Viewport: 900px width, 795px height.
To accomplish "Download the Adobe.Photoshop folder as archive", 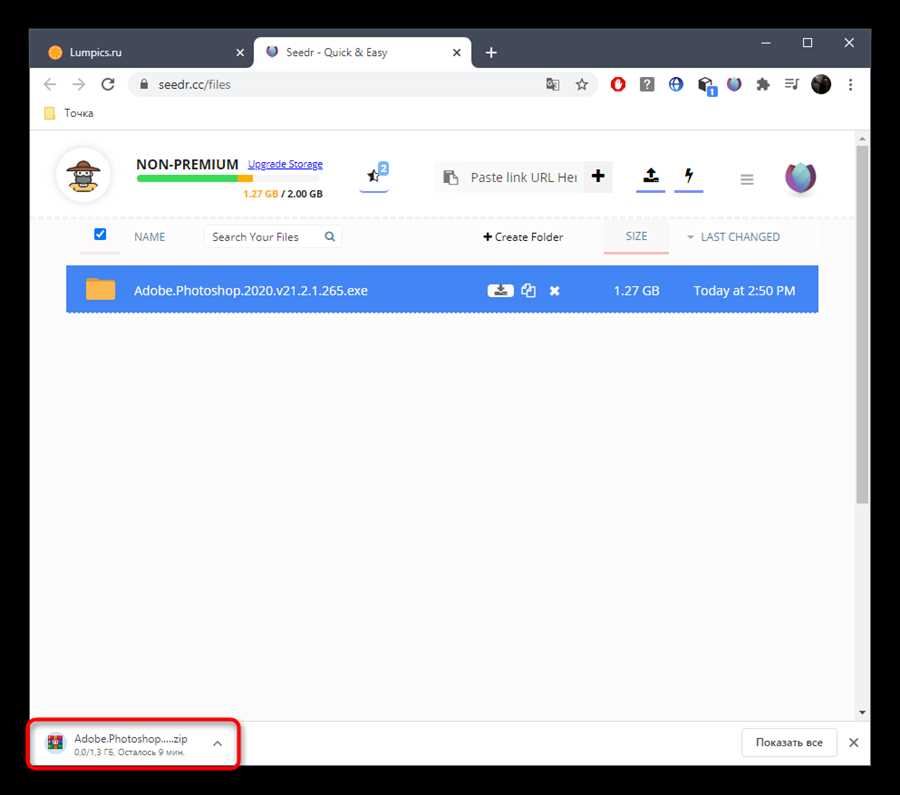I will pos(501,290).
